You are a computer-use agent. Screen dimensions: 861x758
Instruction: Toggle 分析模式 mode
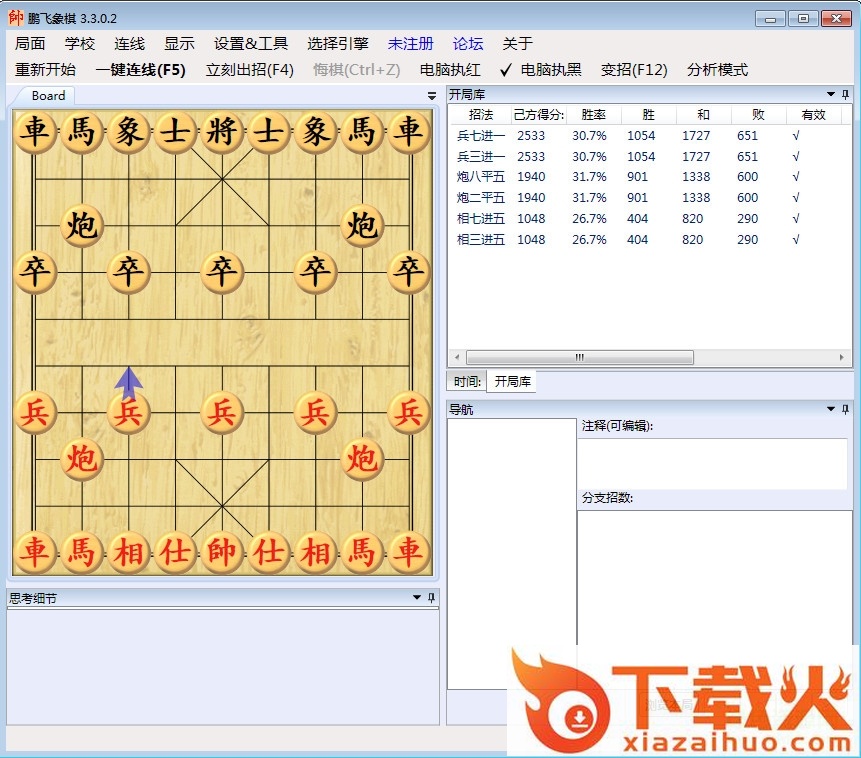click(717, 70)
